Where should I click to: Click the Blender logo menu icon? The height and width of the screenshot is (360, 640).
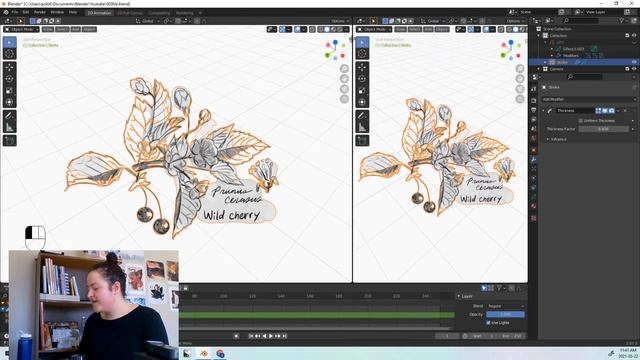point(6,12)
